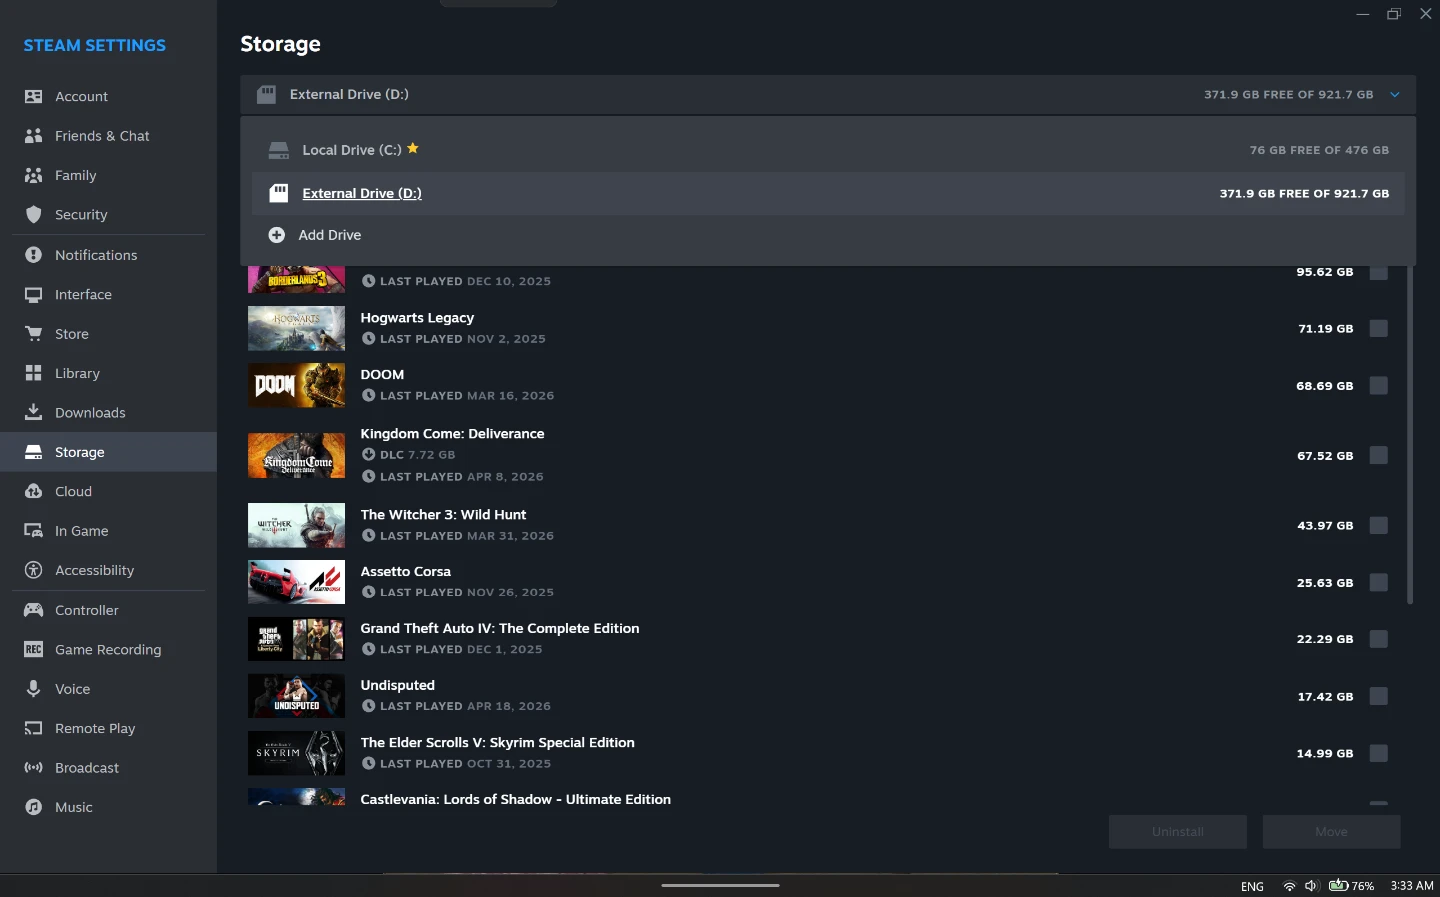
Task: Click the Local Drive (C:) disk icon
Action: (279, 150)
